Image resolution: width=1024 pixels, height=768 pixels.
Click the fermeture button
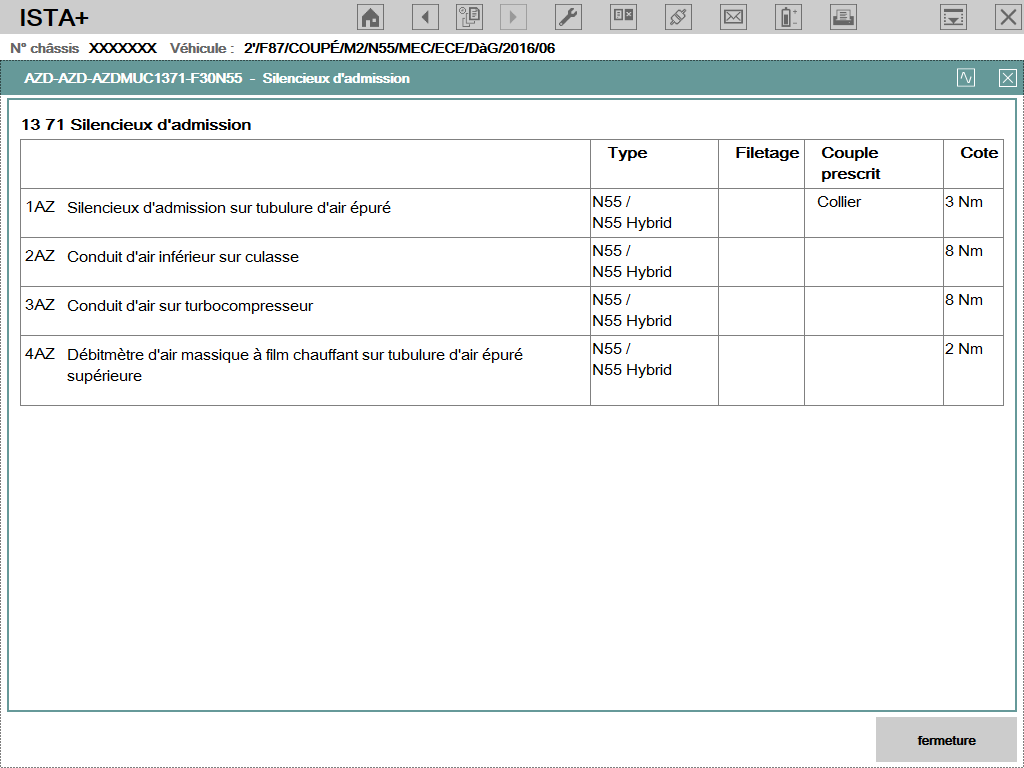point(946,740)
